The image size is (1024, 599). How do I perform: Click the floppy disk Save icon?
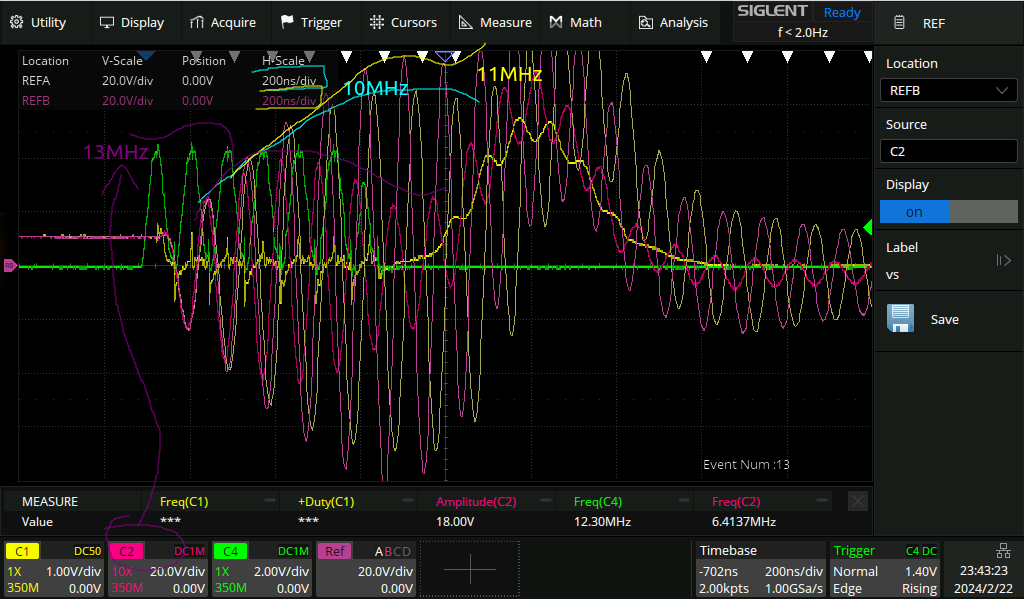pyautogui.click(x=901, y=319)
